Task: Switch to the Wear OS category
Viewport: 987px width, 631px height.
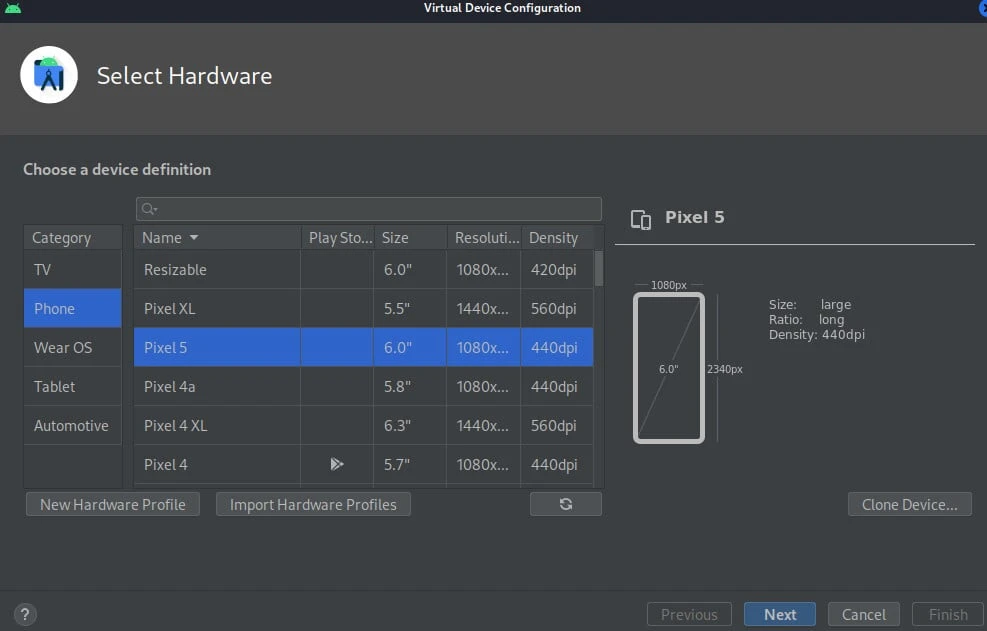Action: coord(62,347)
